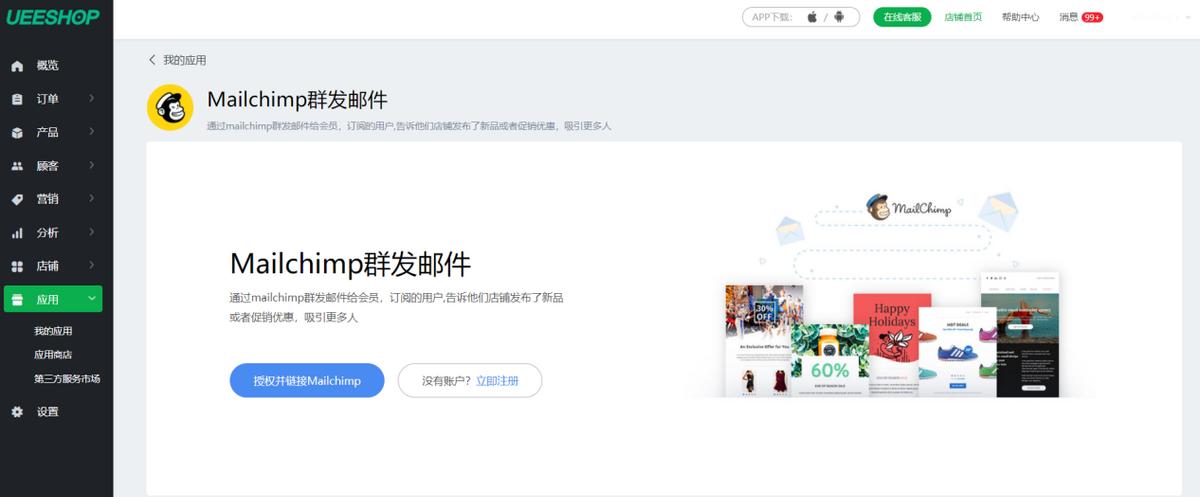Go back via 我的应用 breadcrumb text
Image resolution: width=1200 pixels, height=497 pixels.
point(185,60)
